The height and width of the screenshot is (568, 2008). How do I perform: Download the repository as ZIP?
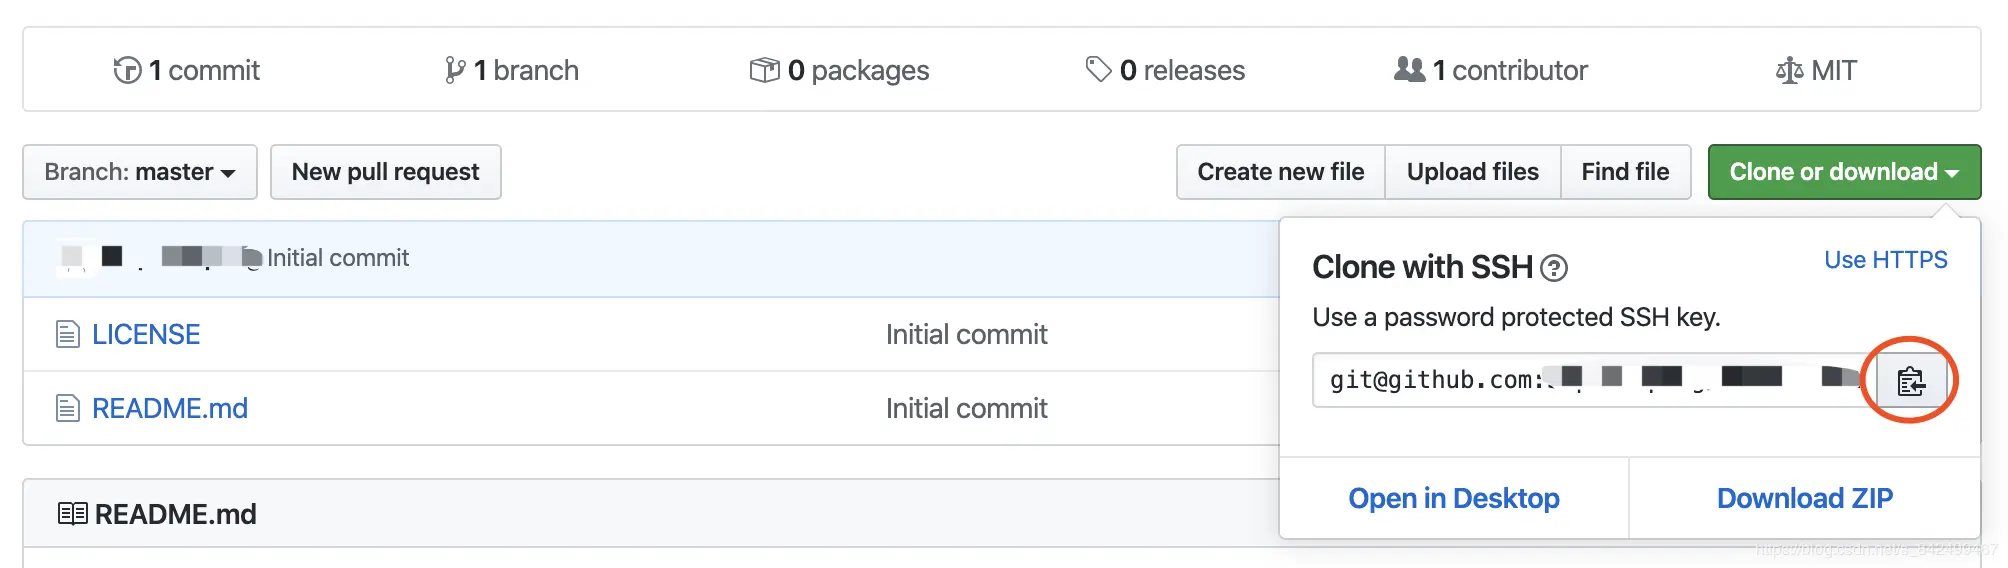tap(1804, 498)
